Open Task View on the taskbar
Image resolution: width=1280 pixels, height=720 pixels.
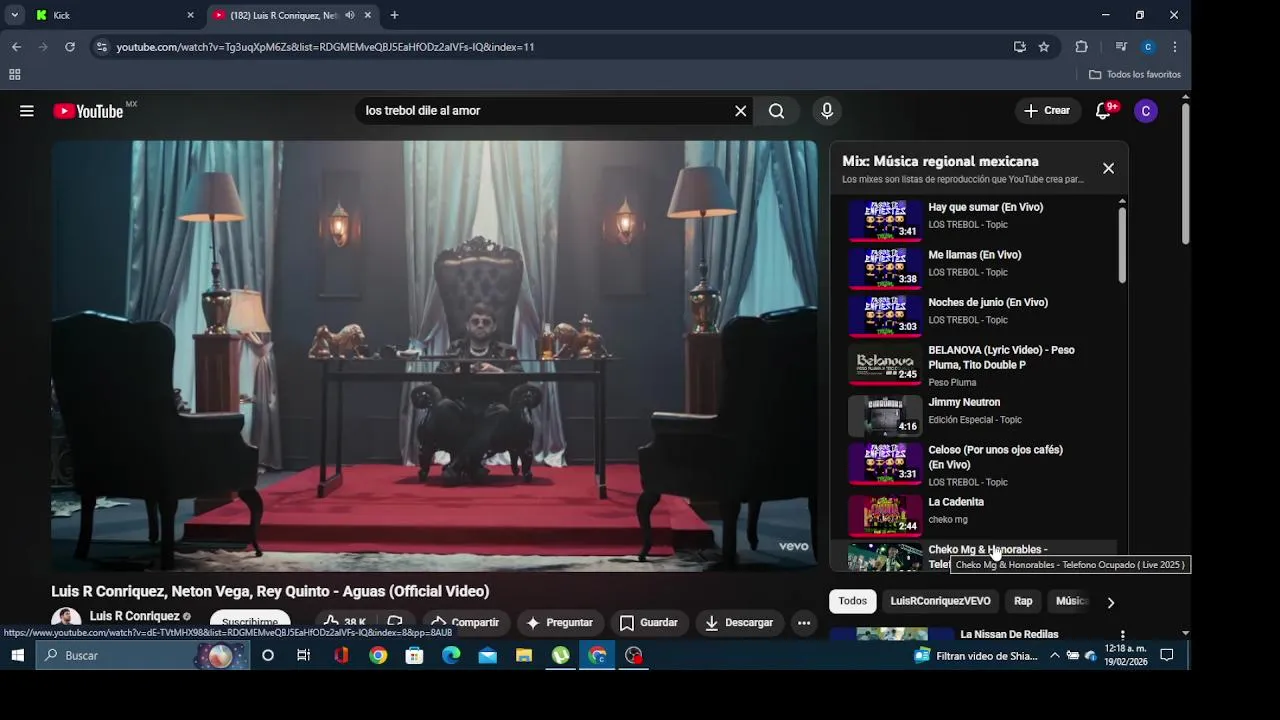(x=304, y=655)
